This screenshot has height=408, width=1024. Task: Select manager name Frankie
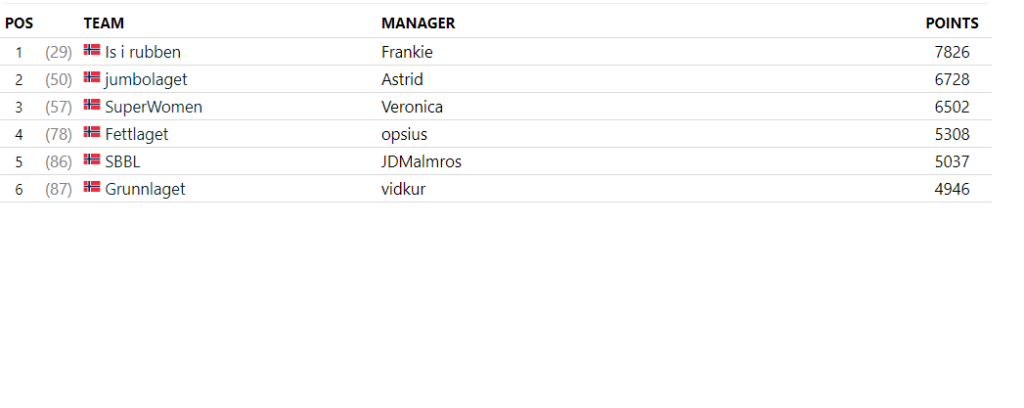click(x=407, y=52)
